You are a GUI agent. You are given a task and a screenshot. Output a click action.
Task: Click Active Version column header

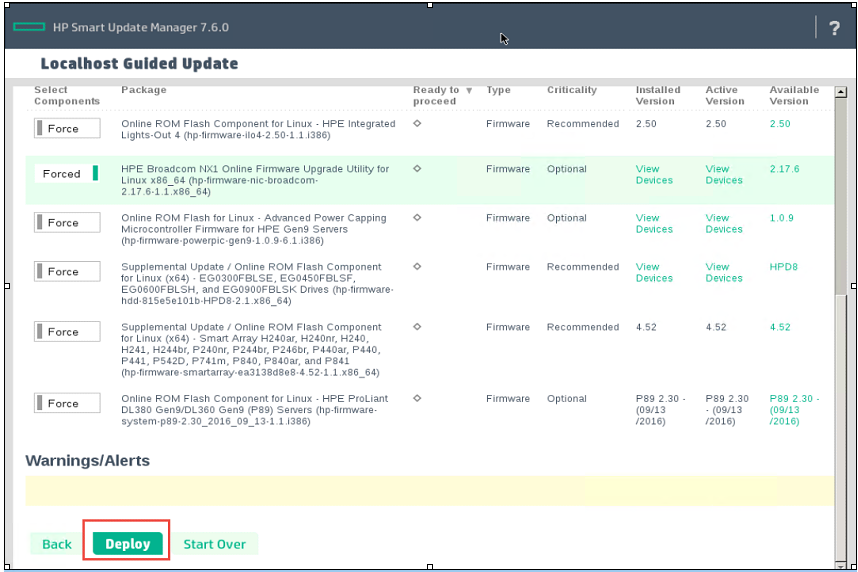724,95
